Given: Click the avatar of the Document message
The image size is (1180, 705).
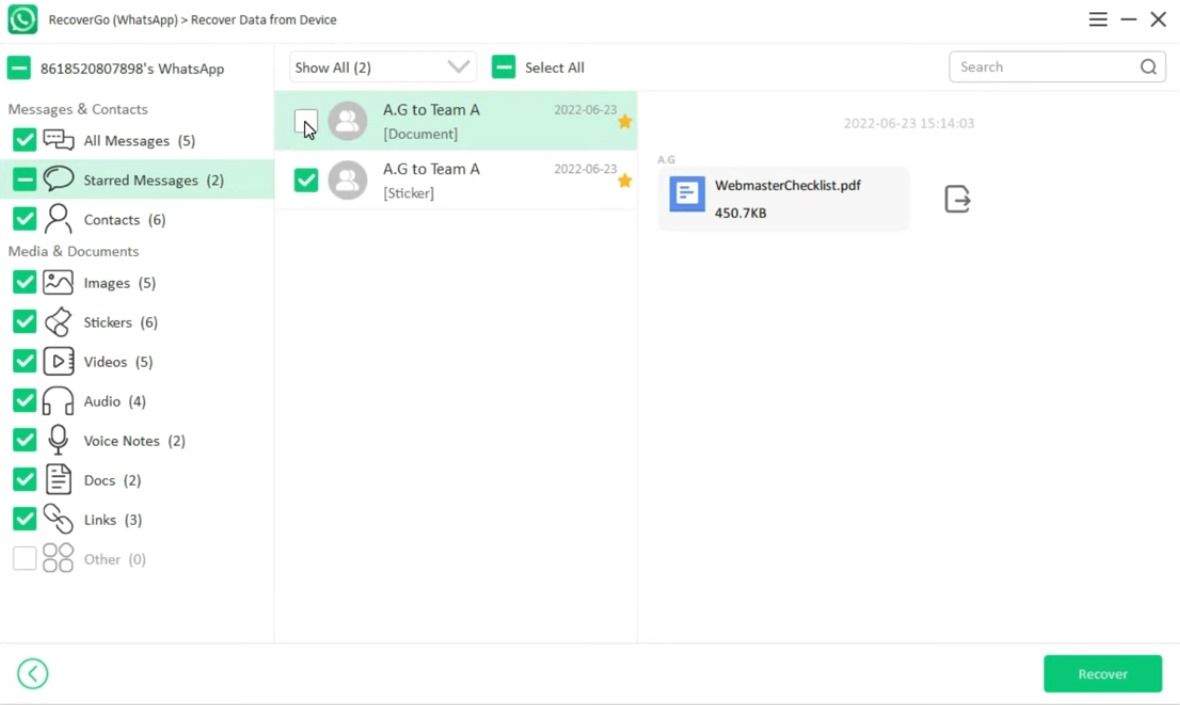Looking at the screenshot, I should coord(348,120).
